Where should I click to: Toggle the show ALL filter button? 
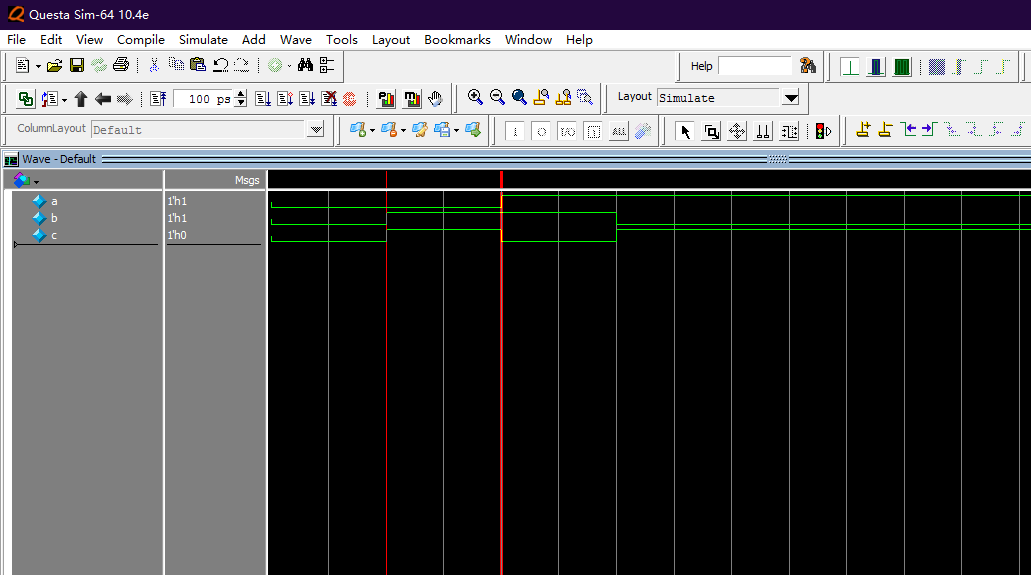pos(619,132)
